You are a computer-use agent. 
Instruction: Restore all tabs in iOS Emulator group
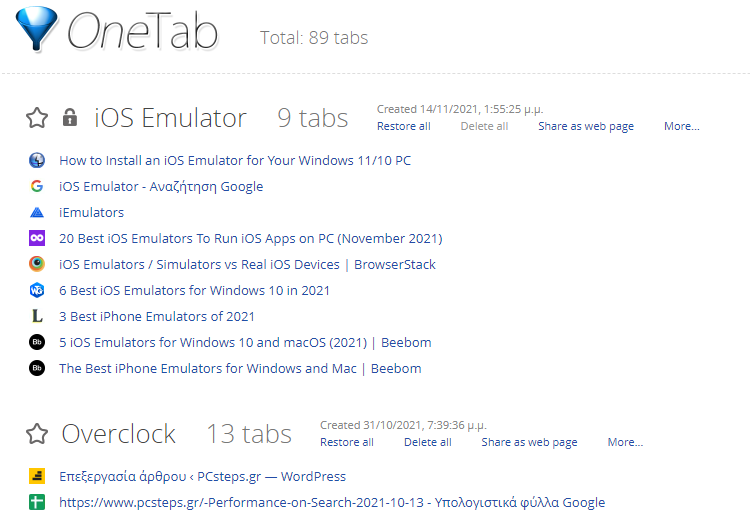point(404,126)
